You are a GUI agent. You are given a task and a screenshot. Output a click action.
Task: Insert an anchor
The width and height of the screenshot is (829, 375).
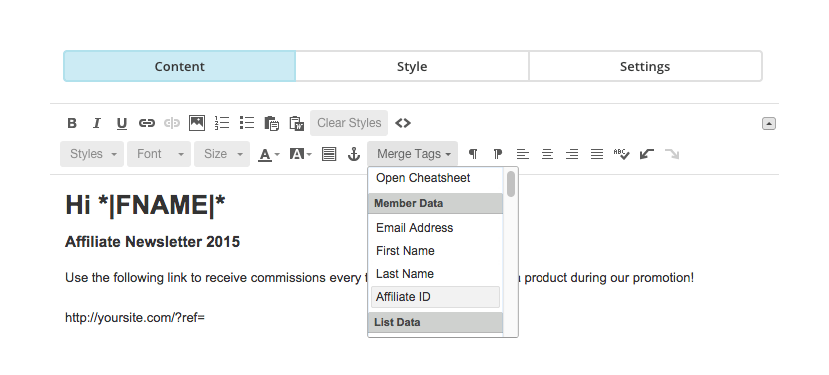pos(354,154)
